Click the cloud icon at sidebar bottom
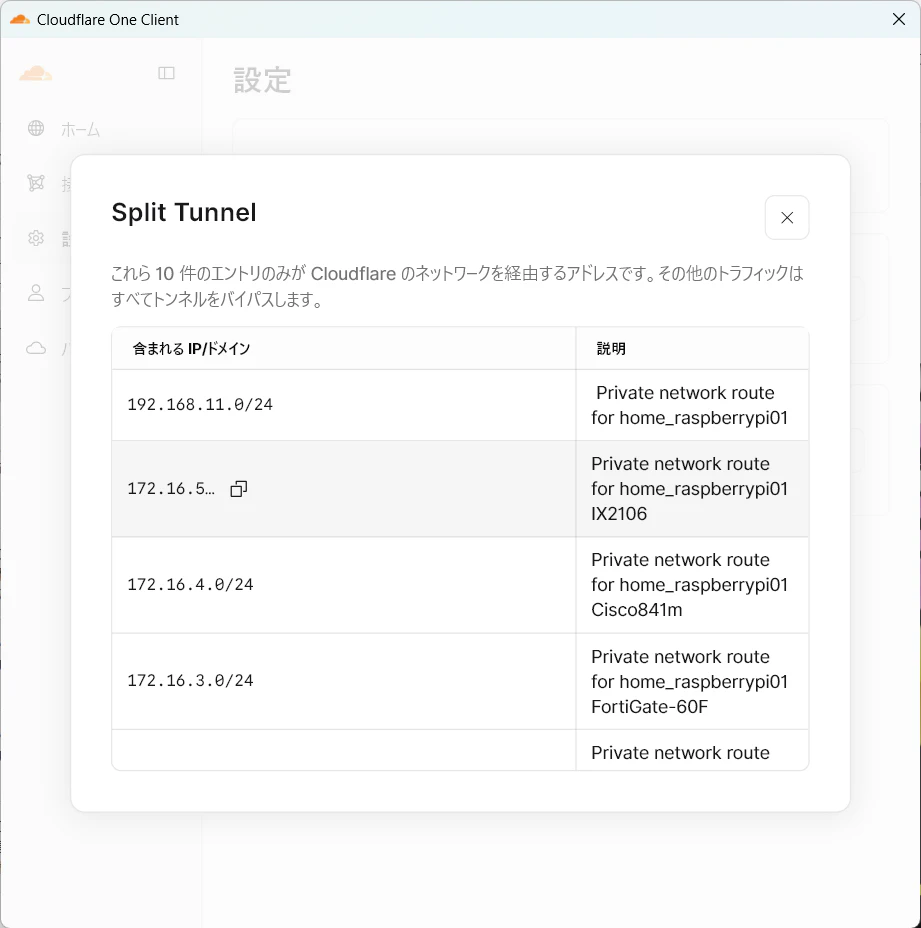 tap(36, 348)
